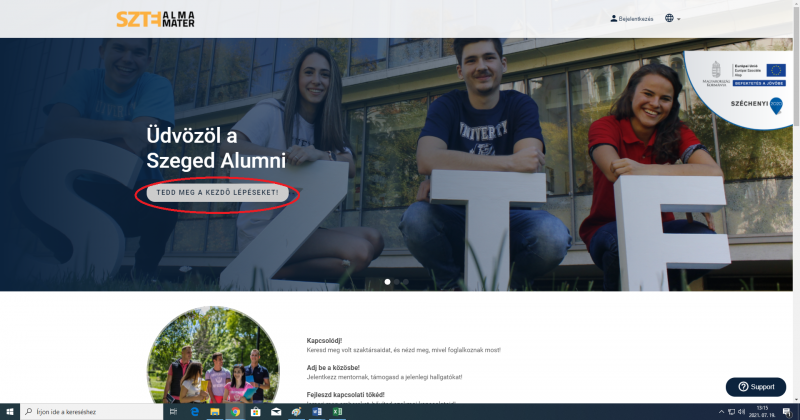Click text 'Jelentkezz mentornak, támogasd a jelenlegi hallgatókat!'

coord(384,377)
